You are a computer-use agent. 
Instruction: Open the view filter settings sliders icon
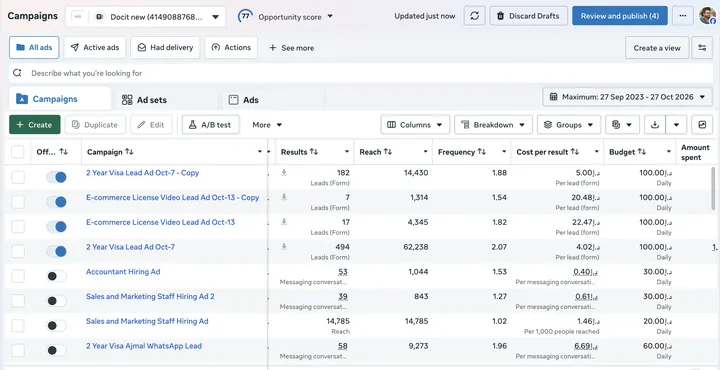(x=702, y=48)
